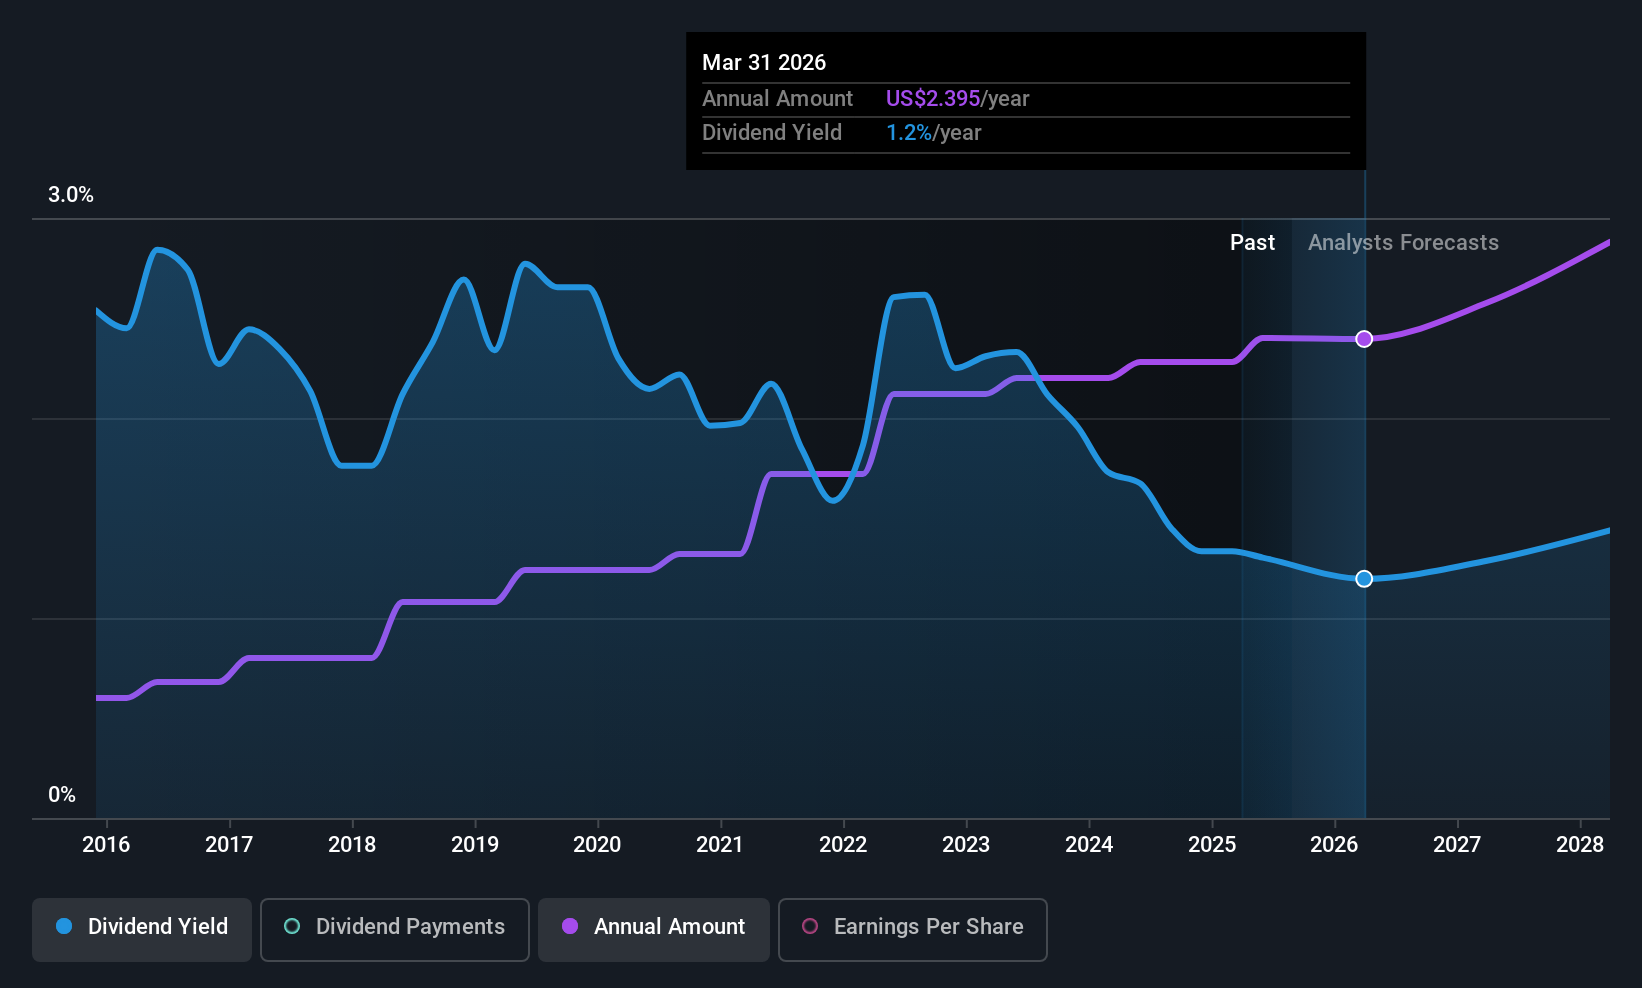The width and height of the screenshot is (1642, 988).
Task: Click the 2019 x-axis label
Action: [x=475, y=845]
